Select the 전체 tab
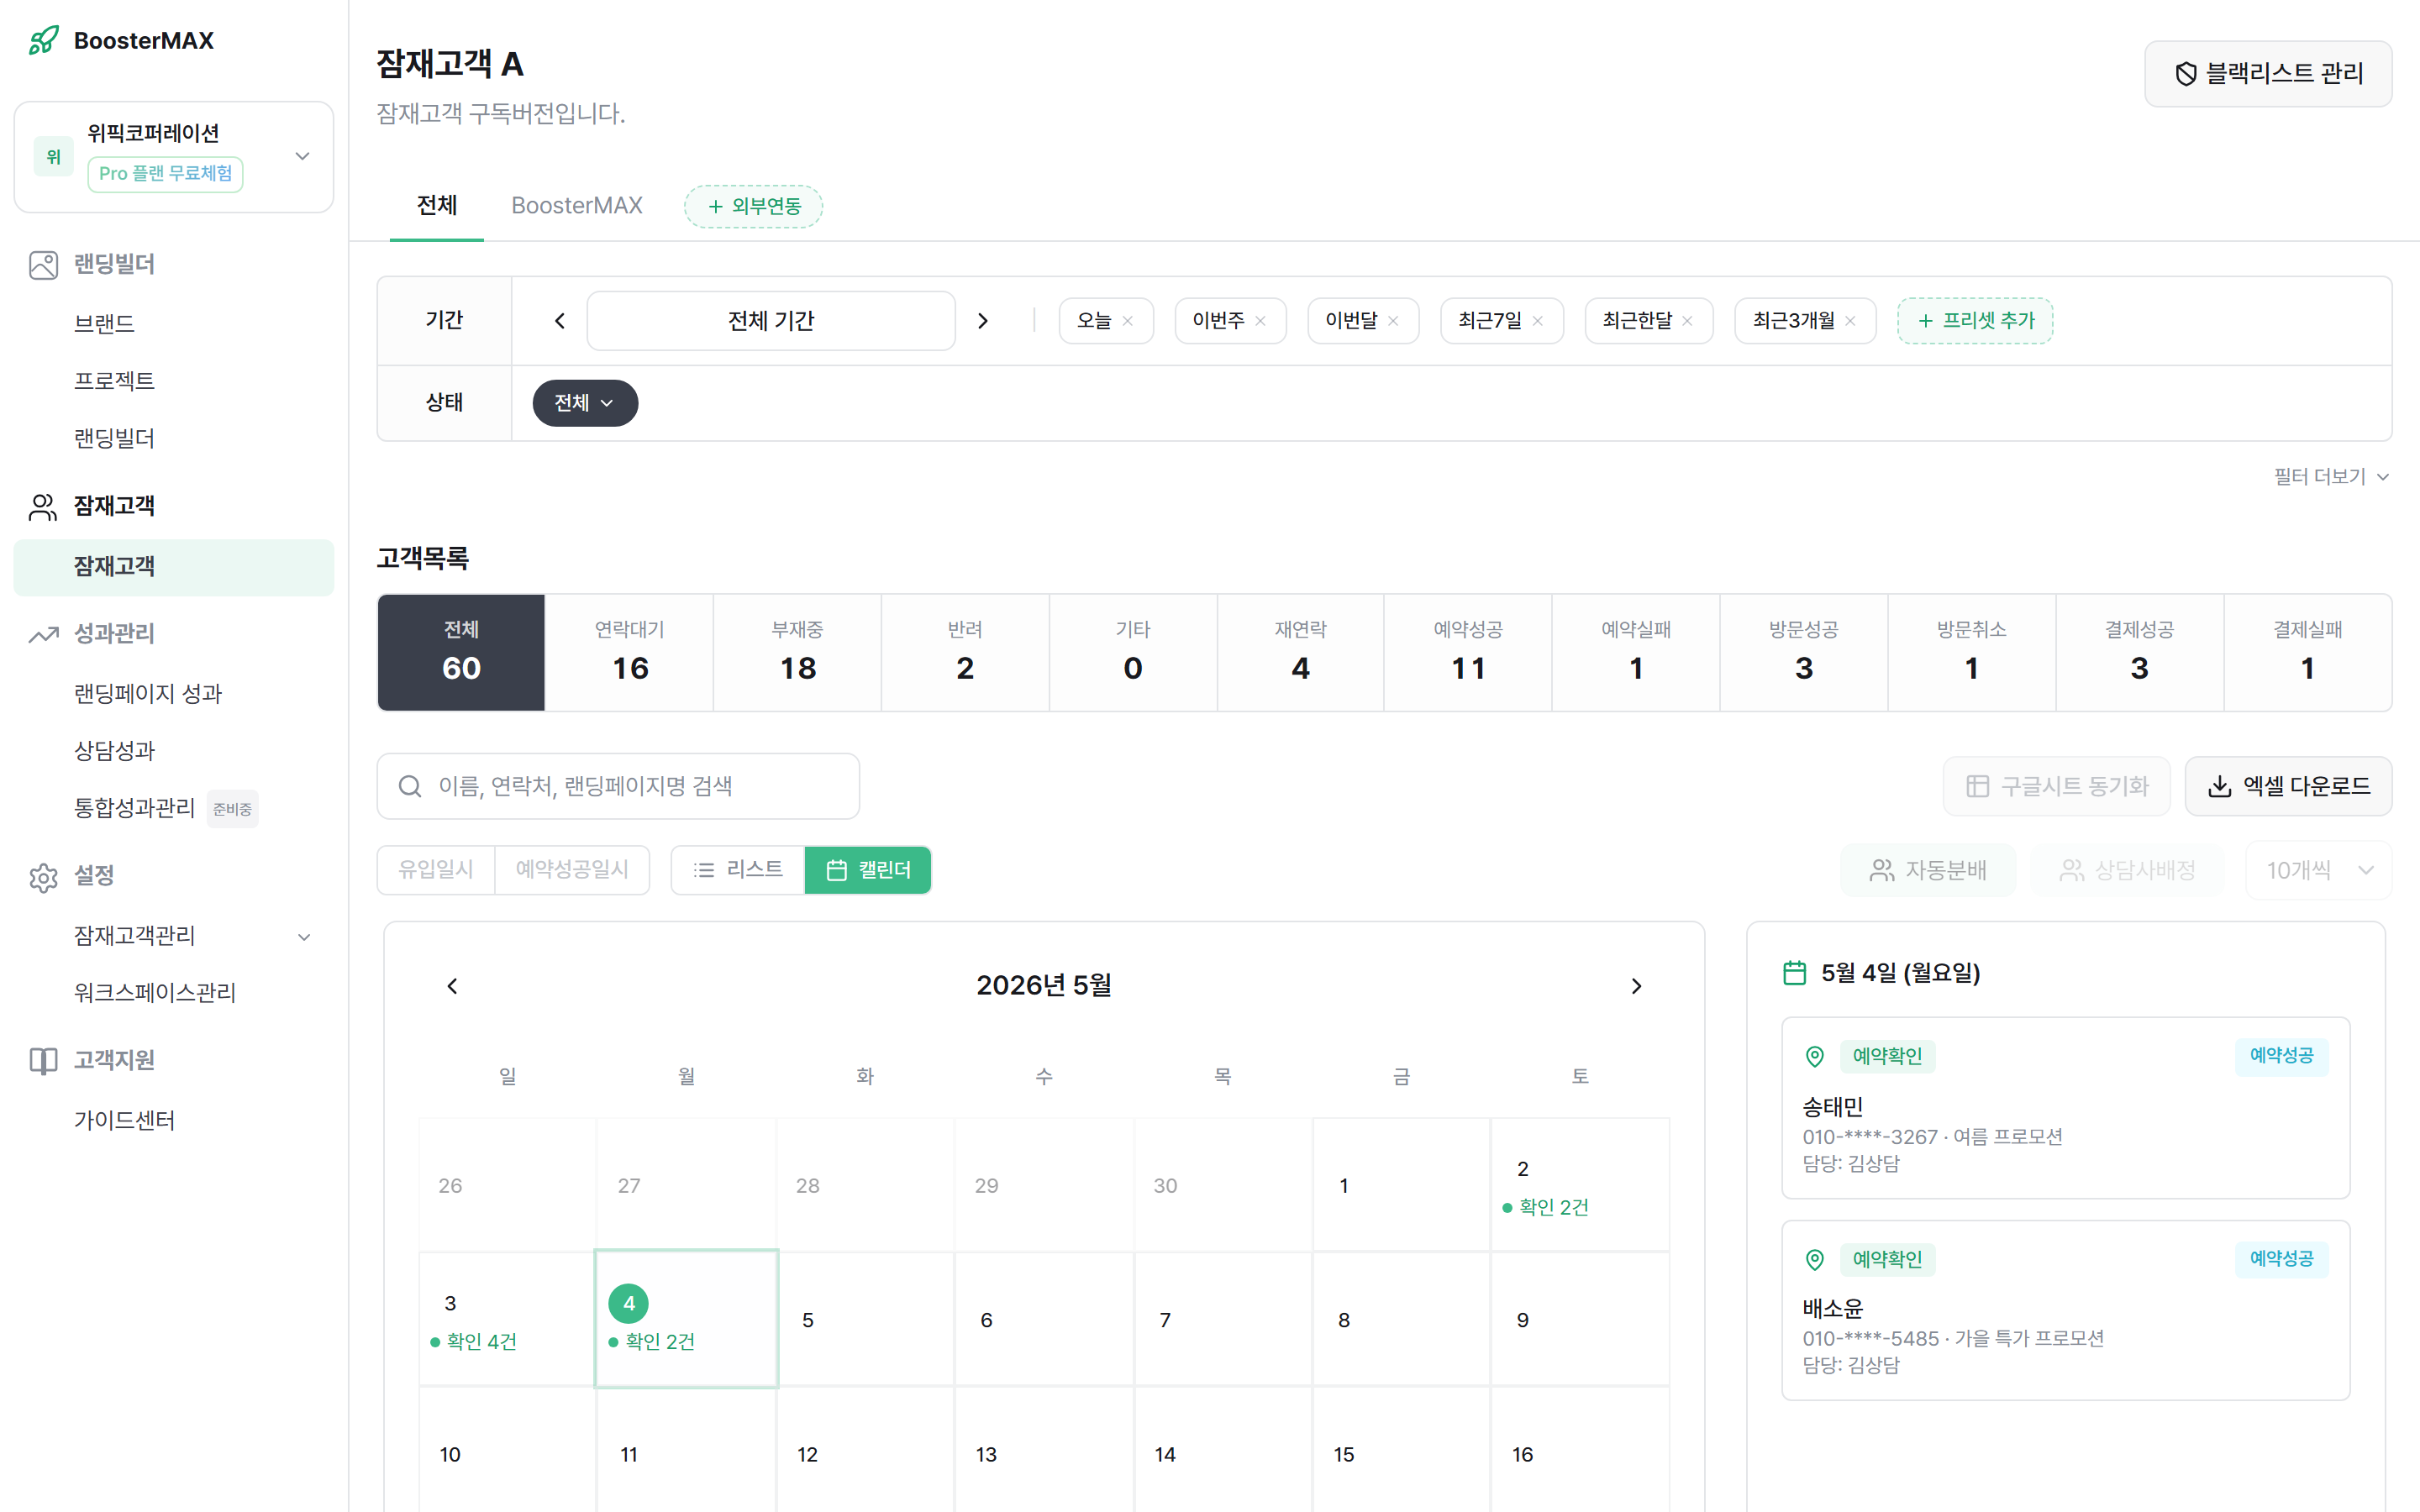The height and width of the screenshot is (1512, 2420). point(437,206)
